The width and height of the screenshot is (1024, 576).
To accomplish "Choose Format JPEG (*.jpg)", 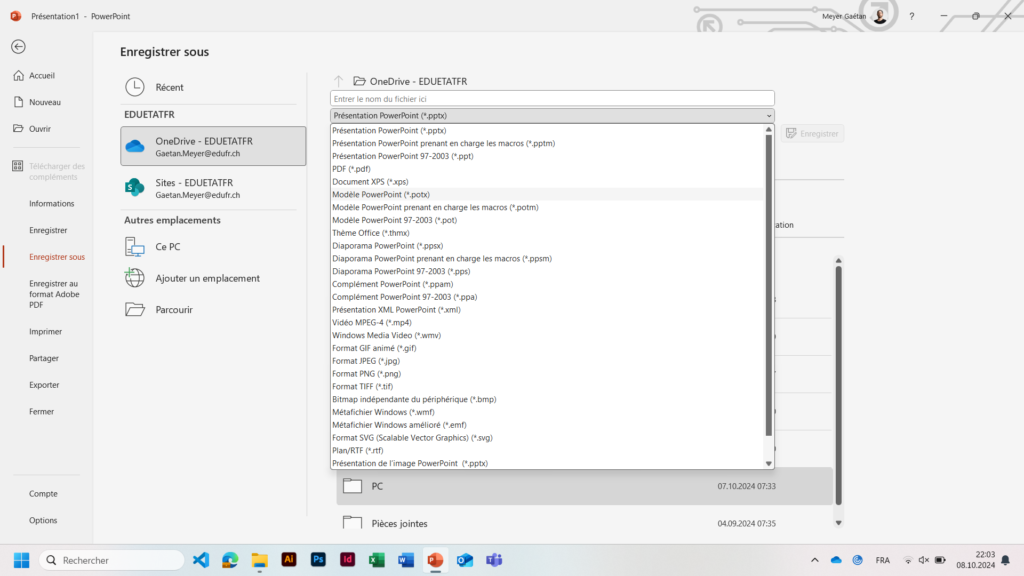I will point(547,361).
